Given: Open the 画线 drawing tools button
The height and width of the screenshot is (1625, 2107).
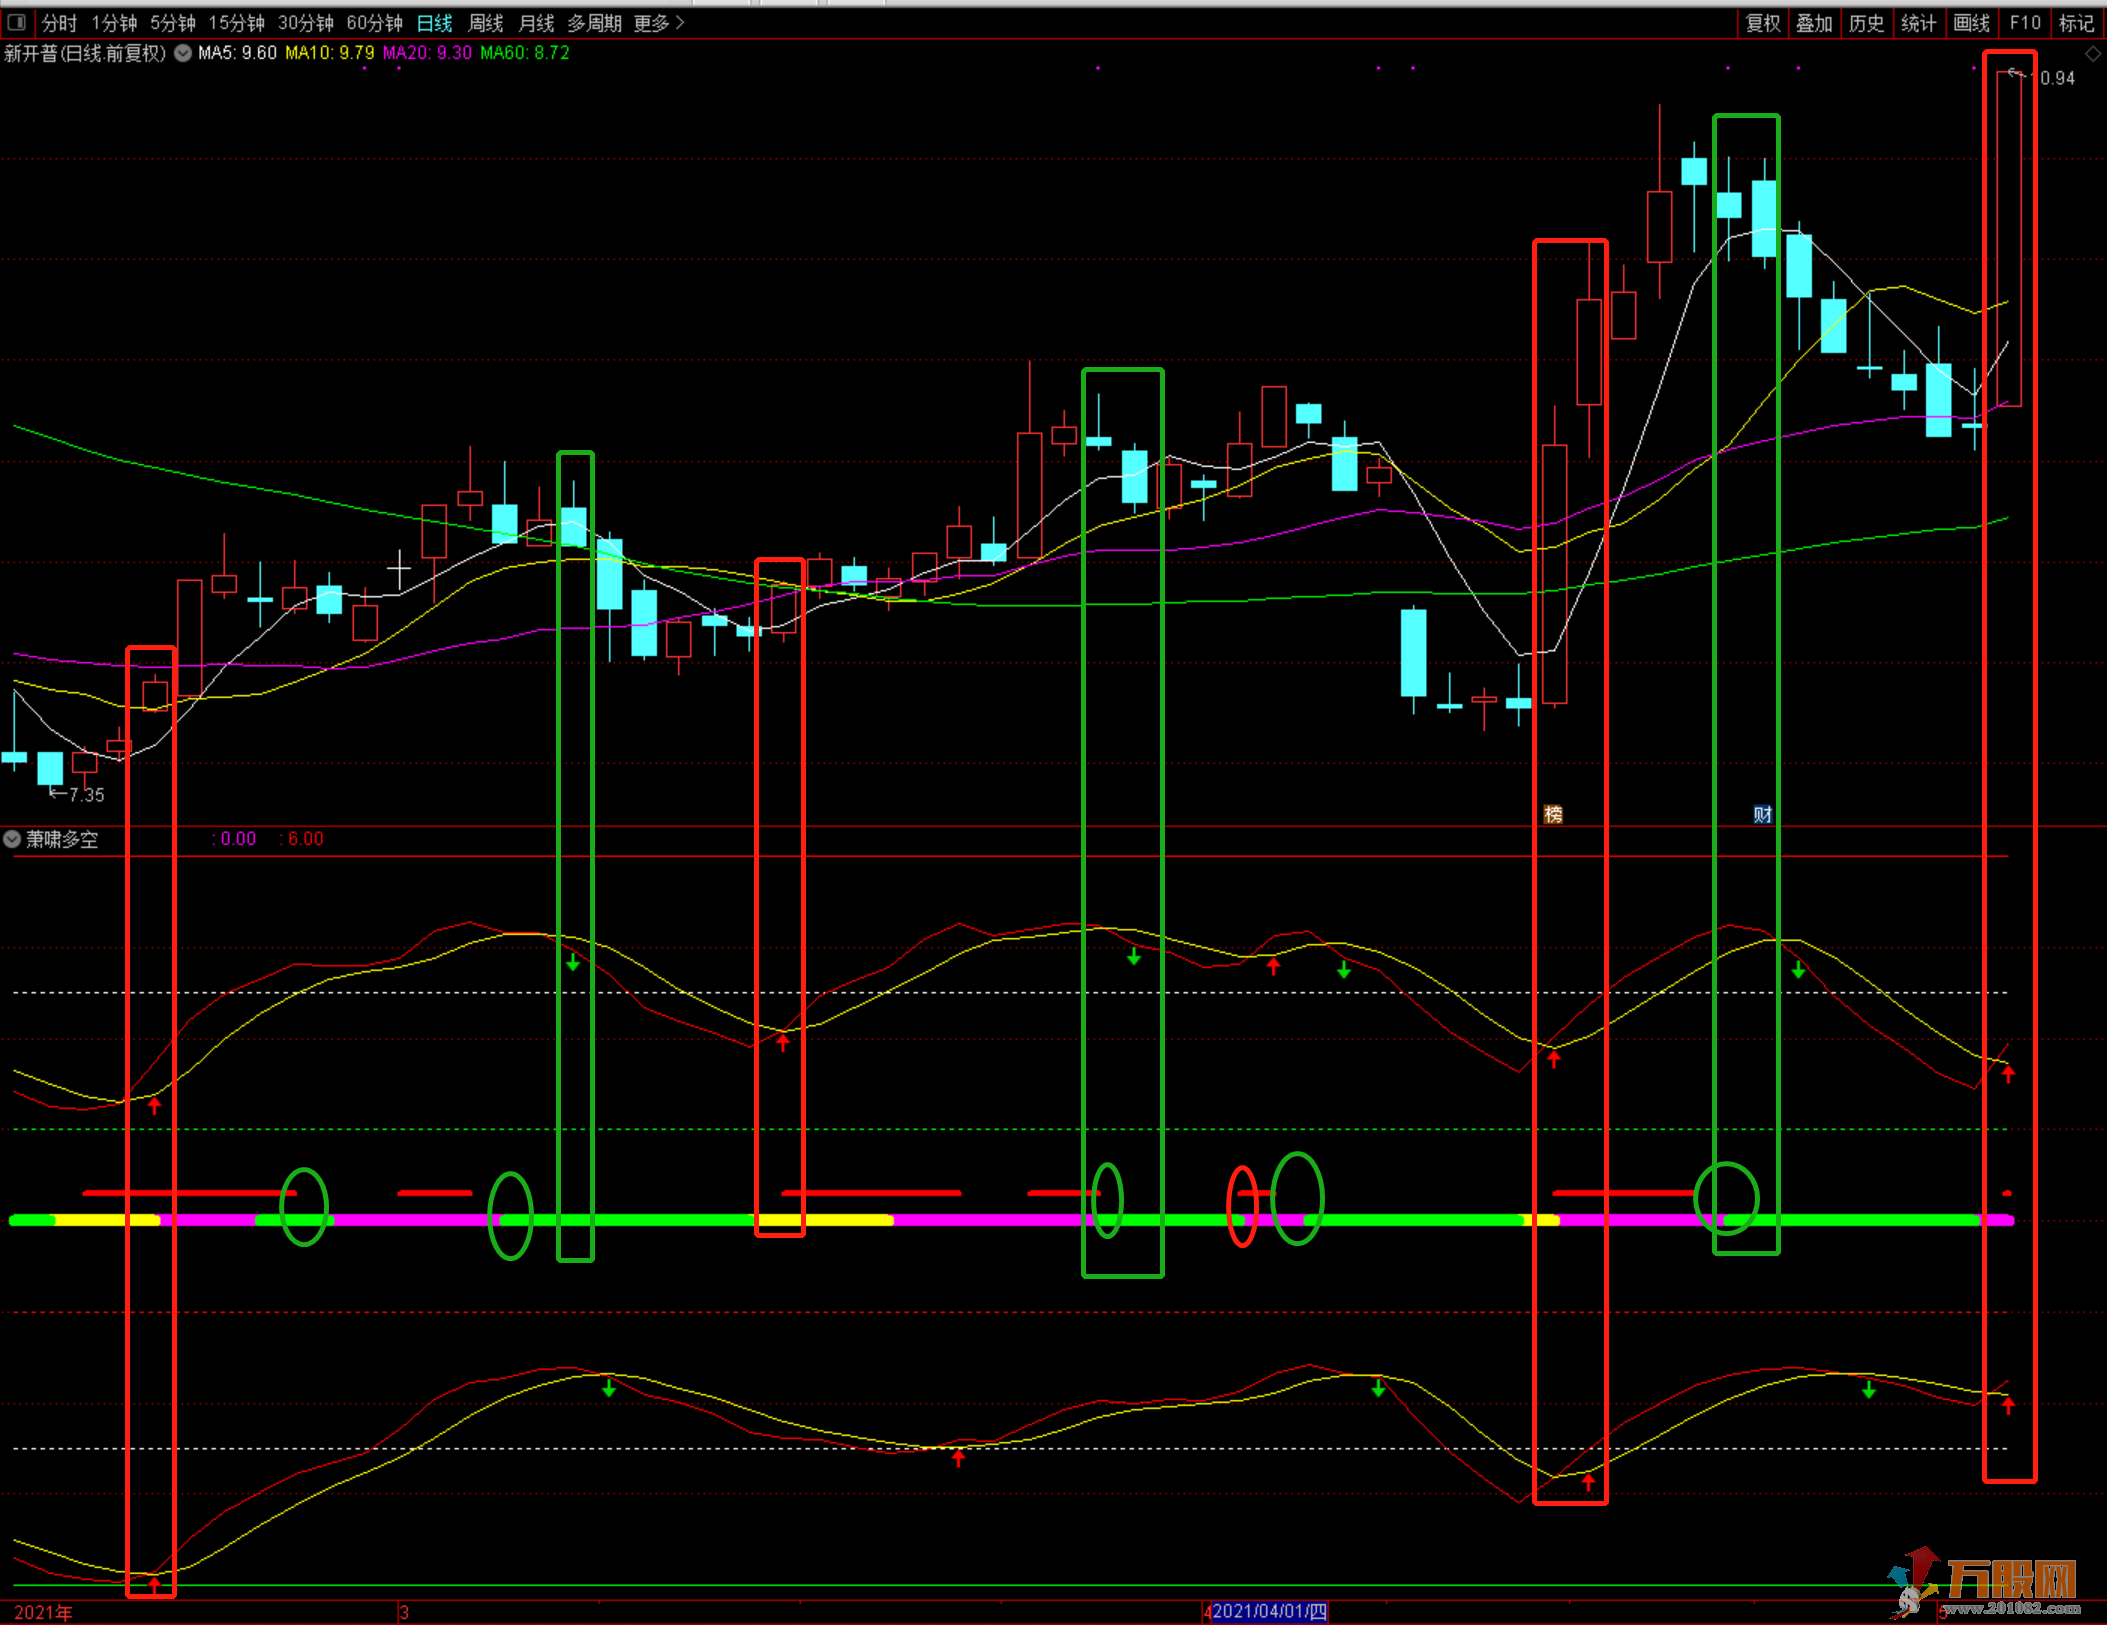Looking at the screenshot, I should pyautogui.click(x=1971, y=23).
